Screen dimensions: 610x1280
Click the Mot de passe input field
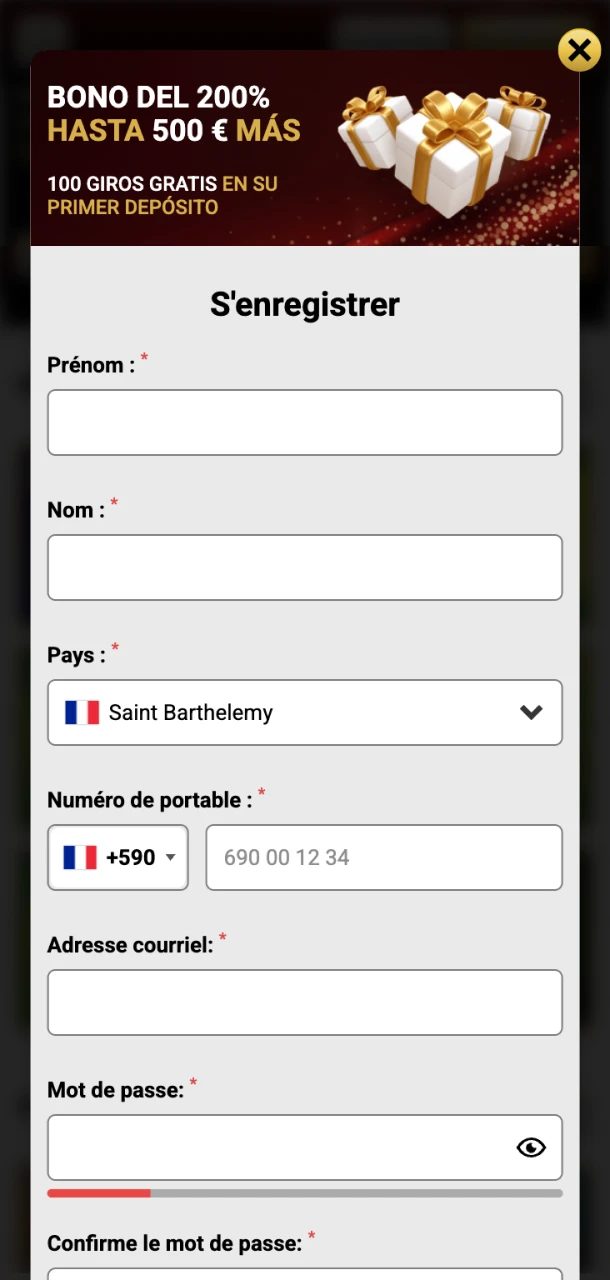click(280, 1147)
